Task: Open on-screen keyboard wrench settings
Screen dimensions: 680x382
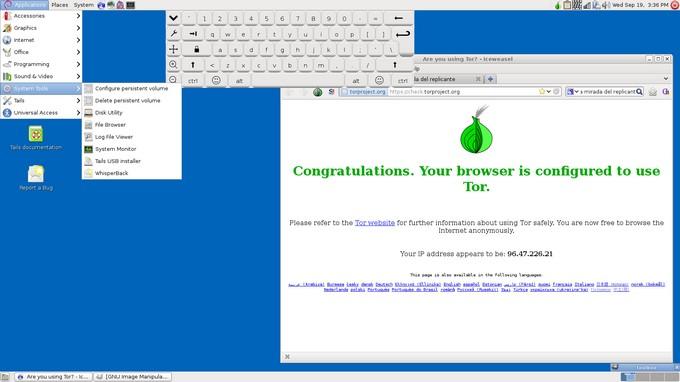Action: coord(173,34)
